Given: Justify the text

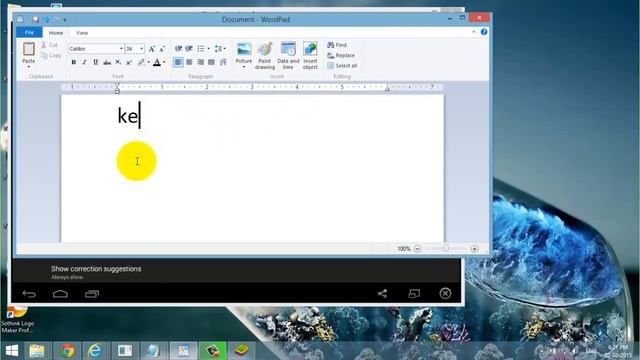Looking at the screenshot, I should (211, 62).
